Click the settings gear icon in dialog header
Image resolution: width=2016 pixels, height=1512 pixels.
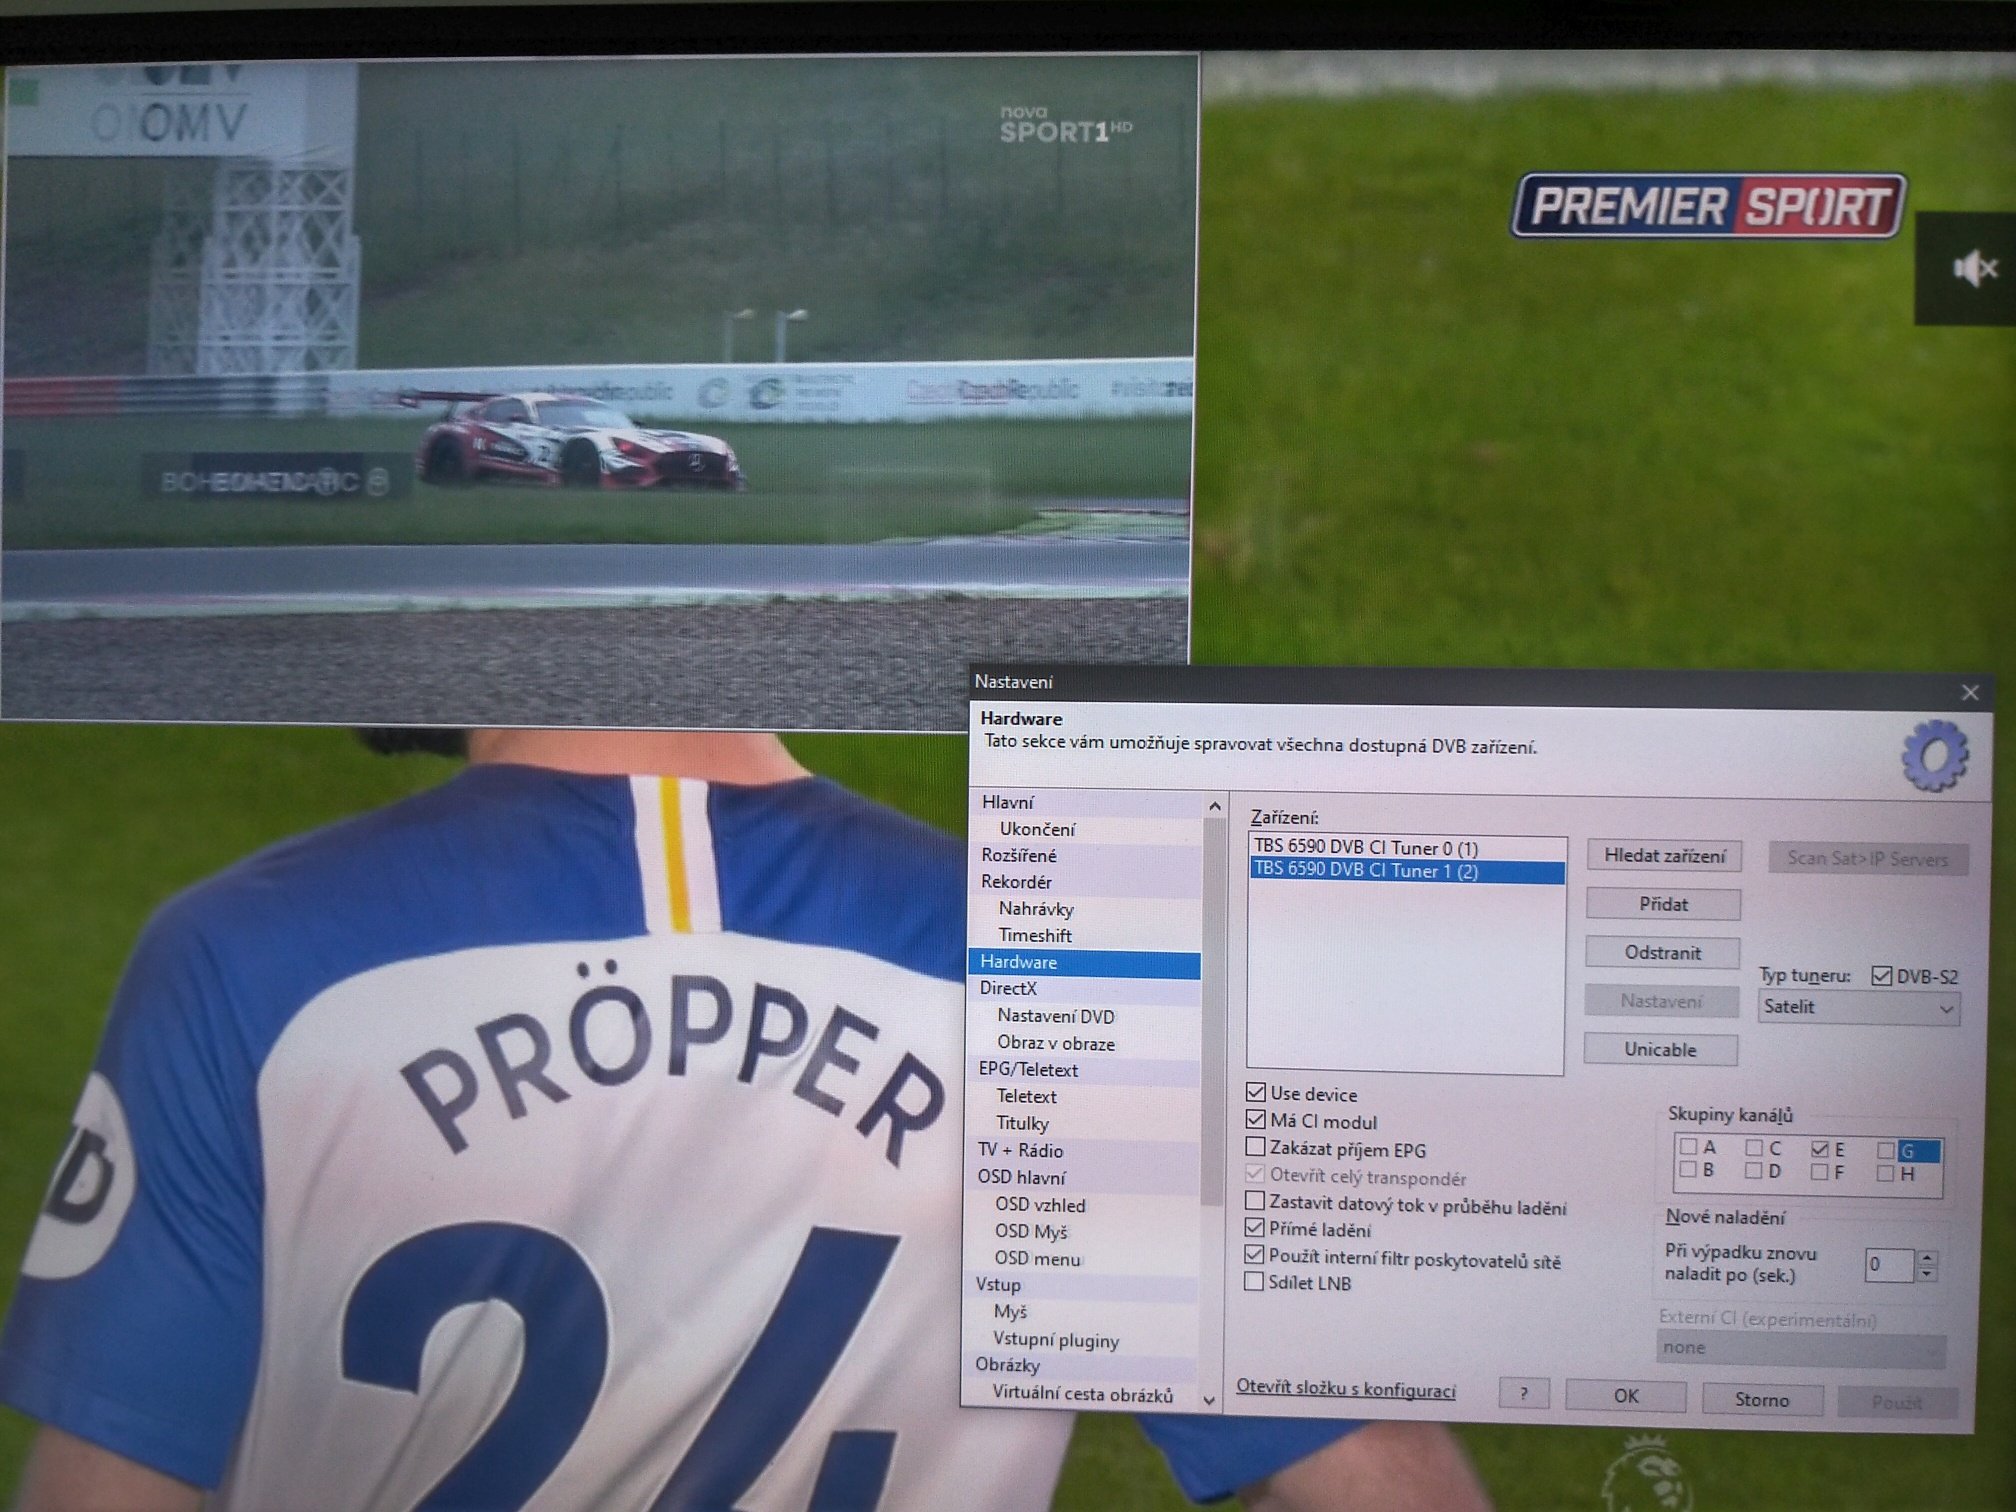pyautogui.click(x=1934, y=755)
